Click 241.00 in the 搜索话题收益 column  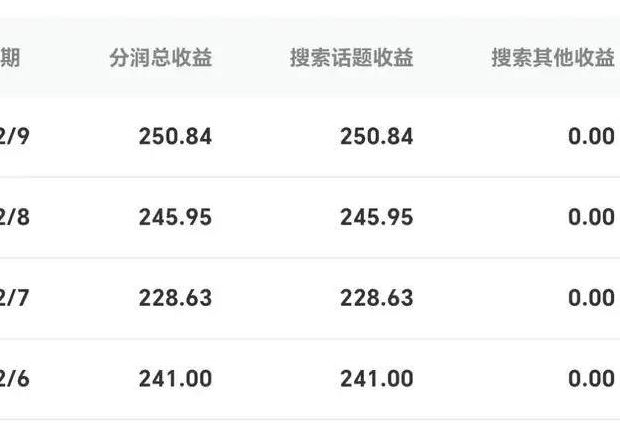click(376, 379)
